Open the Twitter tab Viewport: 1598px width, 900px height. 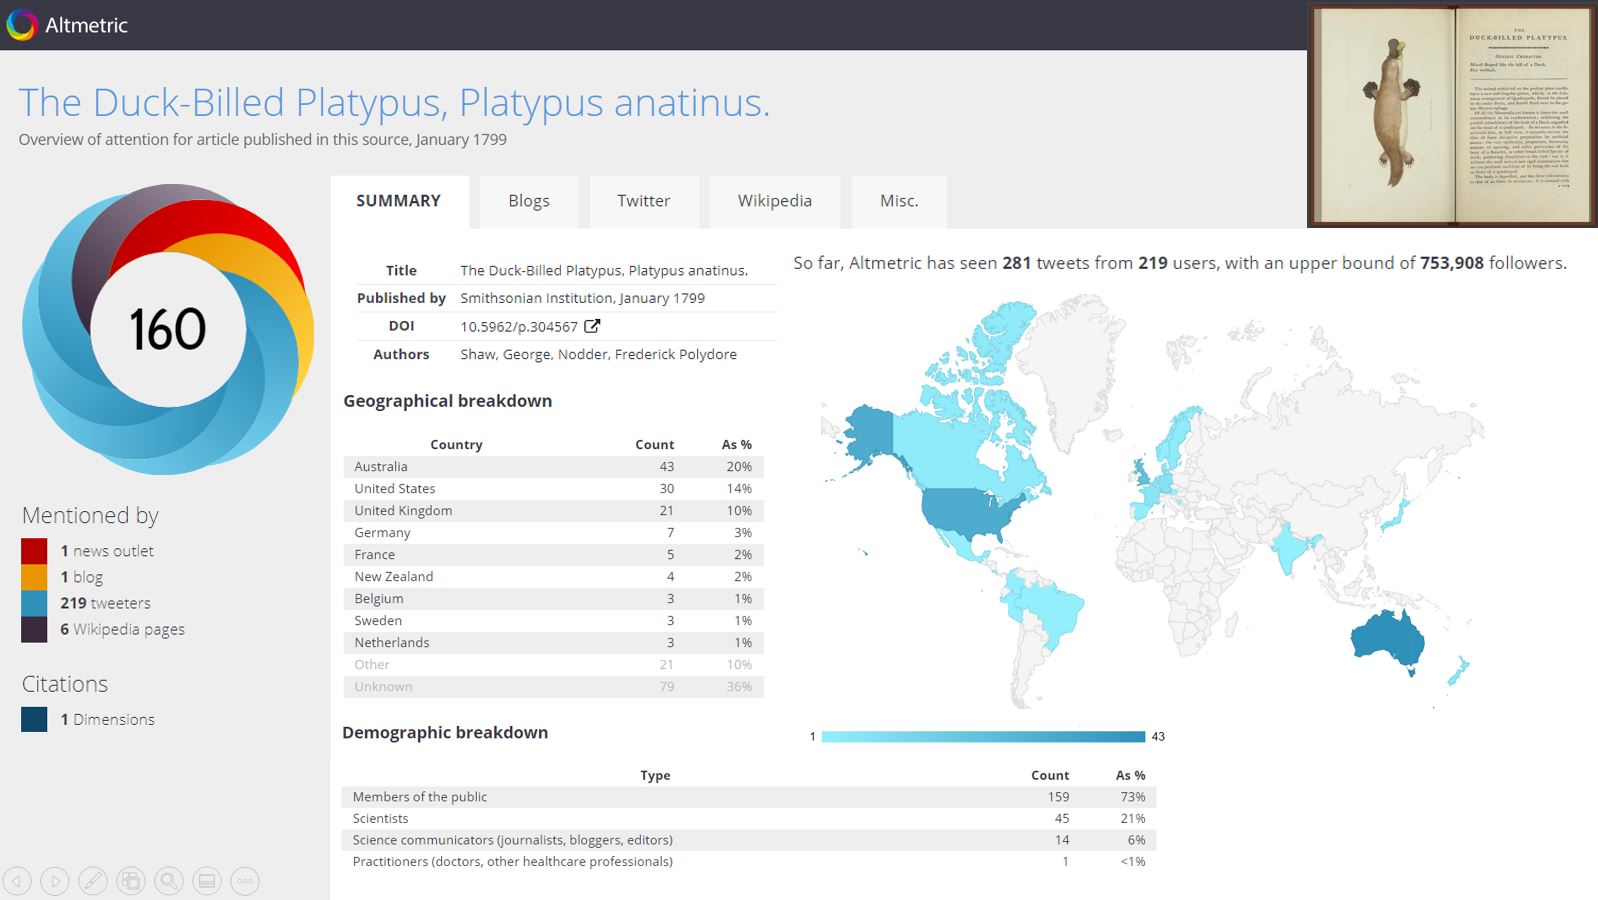tap(644, 201)
